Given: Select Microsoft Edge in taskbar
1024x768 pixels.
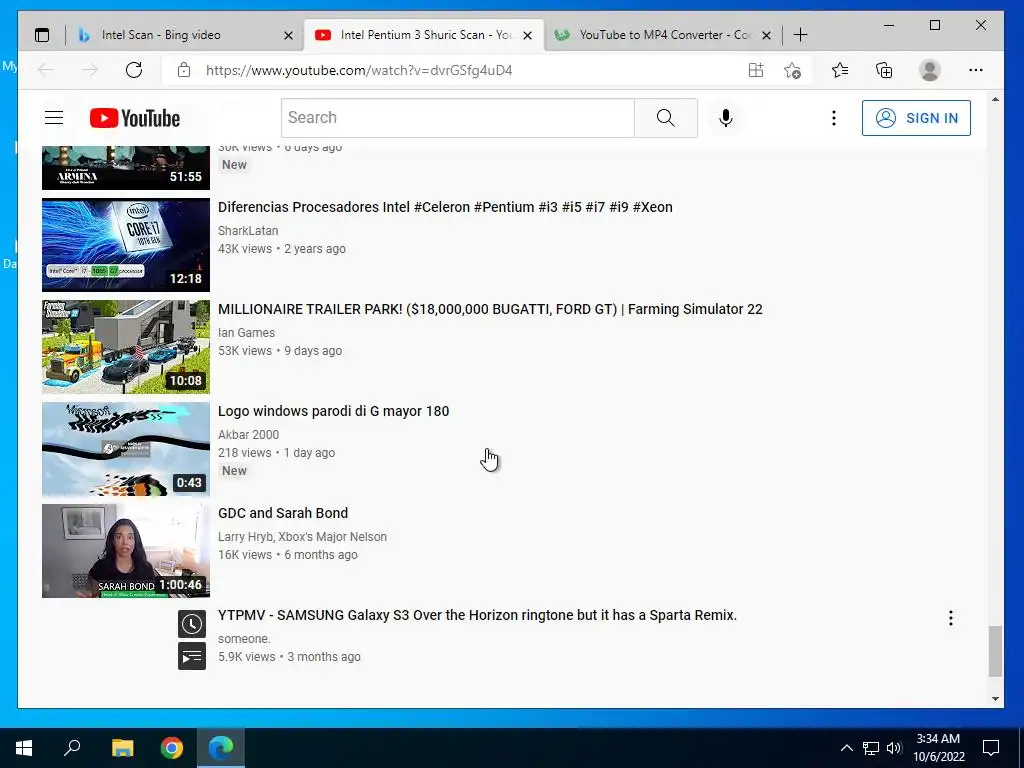Looking at the screenshot, I should pyautogui.click(x=221, y=748).
